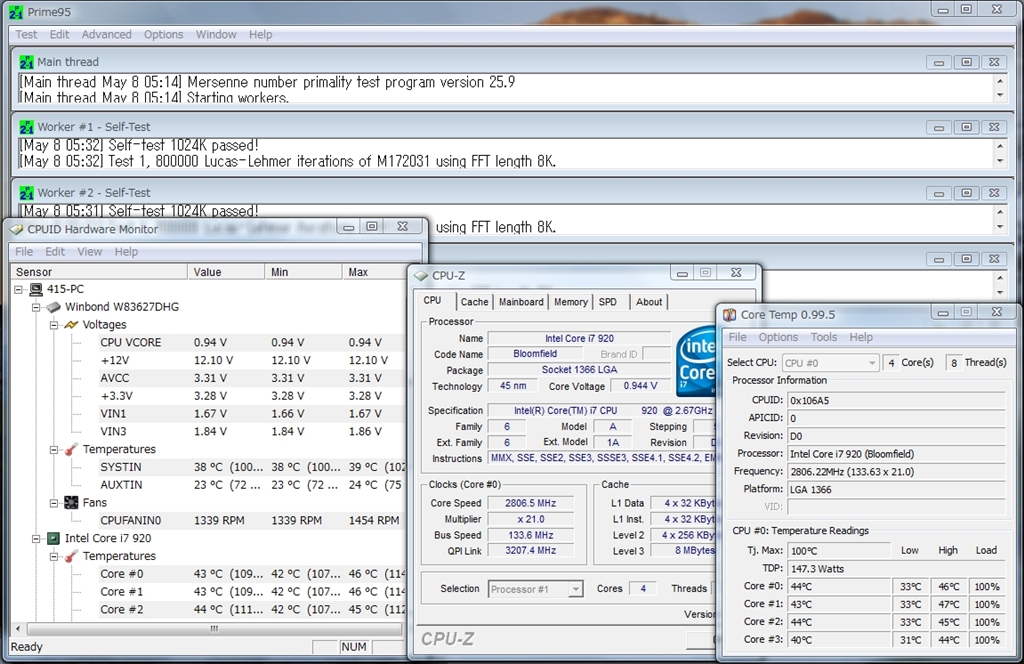
Task: Click the Intel Core i7 logo badge
Action: click(x=696, y=363)
